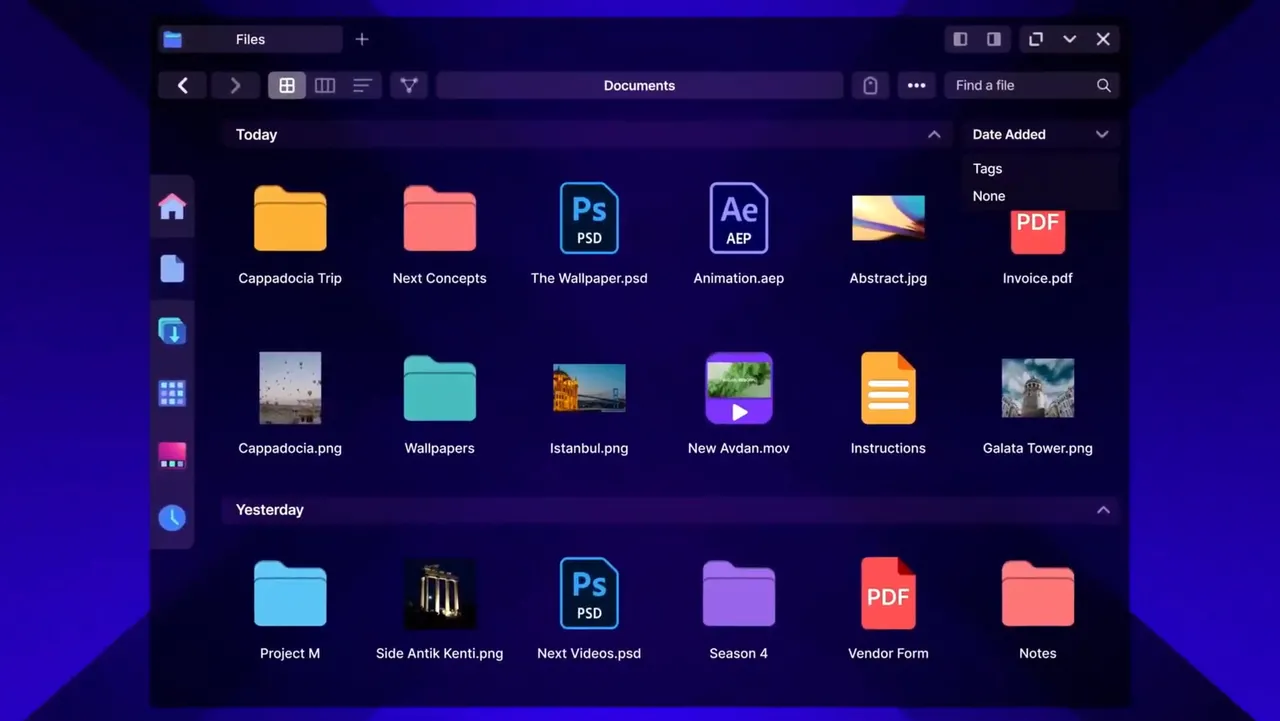Viewport: 1280px width, 721px height.
Task: Switch to list view layout
Action: pos(362,86)
